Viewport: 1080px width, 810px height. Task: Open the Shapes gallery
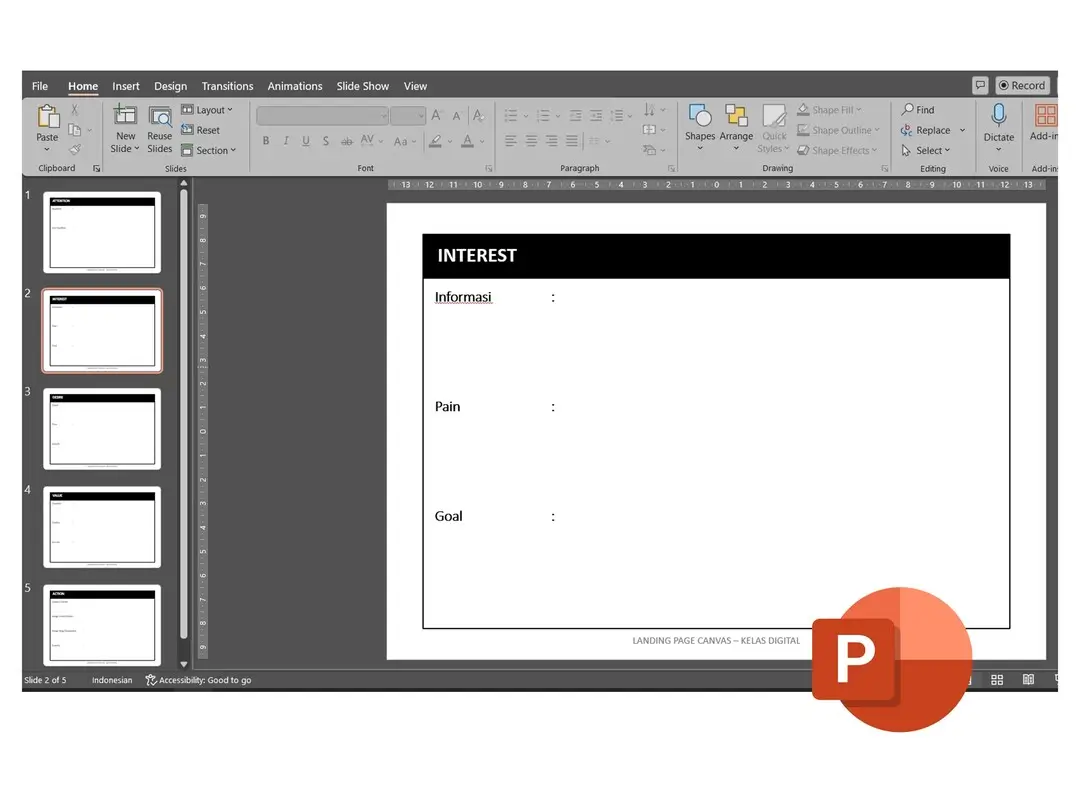pyautogui.click(x=700, y=128)
